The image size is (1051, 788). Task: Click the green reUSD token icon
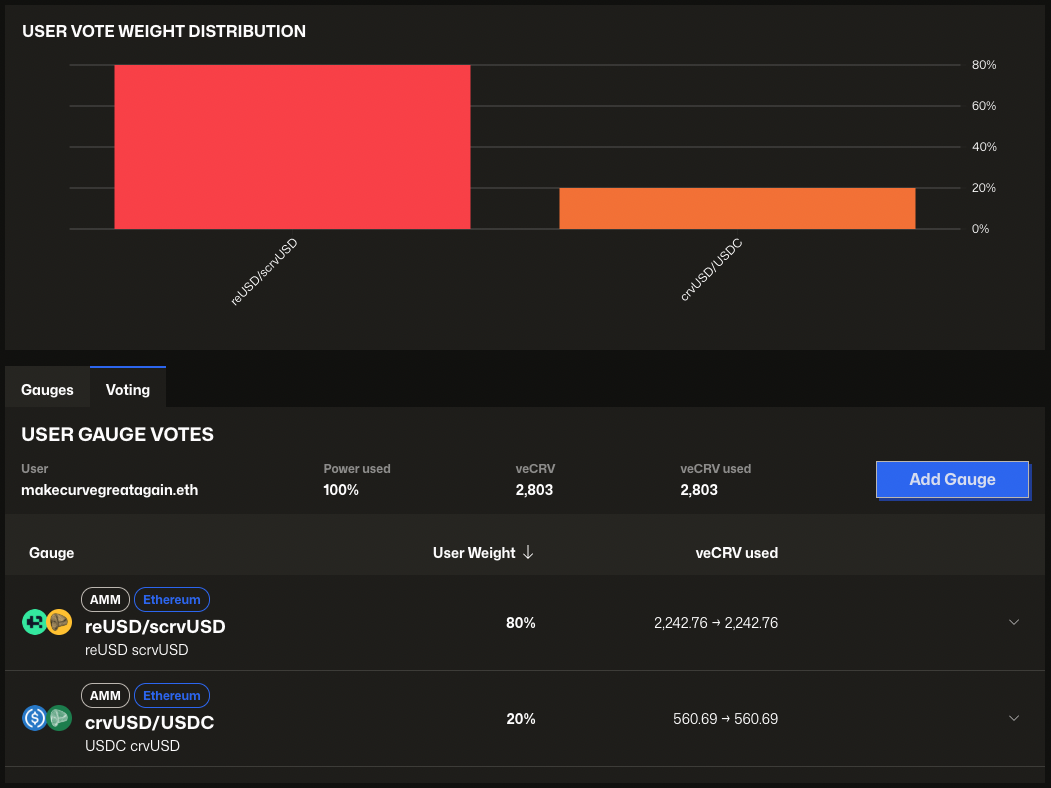[x=34, y=622]
